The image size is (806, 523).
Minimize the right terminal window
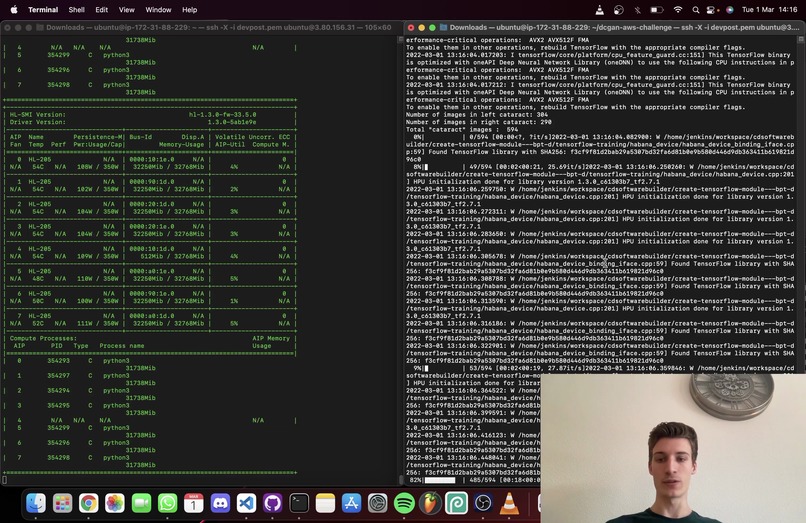pyautogui.click(x=422, y=28)
